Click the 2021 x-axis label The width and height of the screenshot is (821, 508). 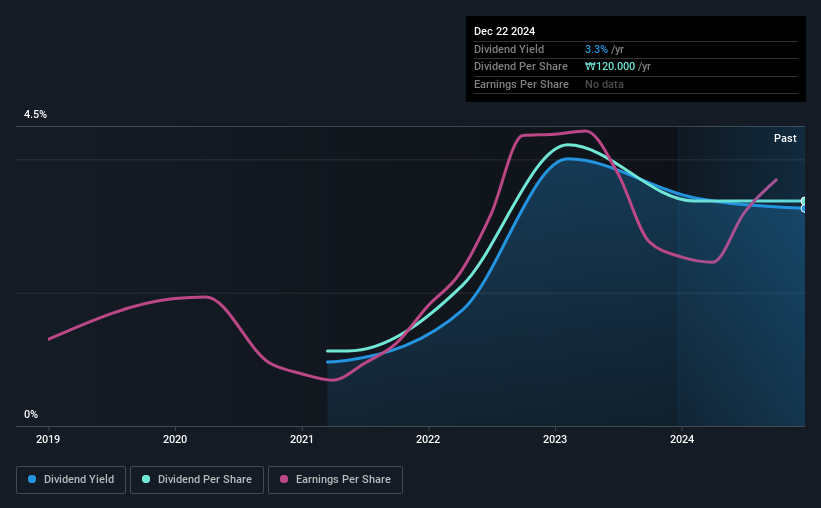coord(302,439)
